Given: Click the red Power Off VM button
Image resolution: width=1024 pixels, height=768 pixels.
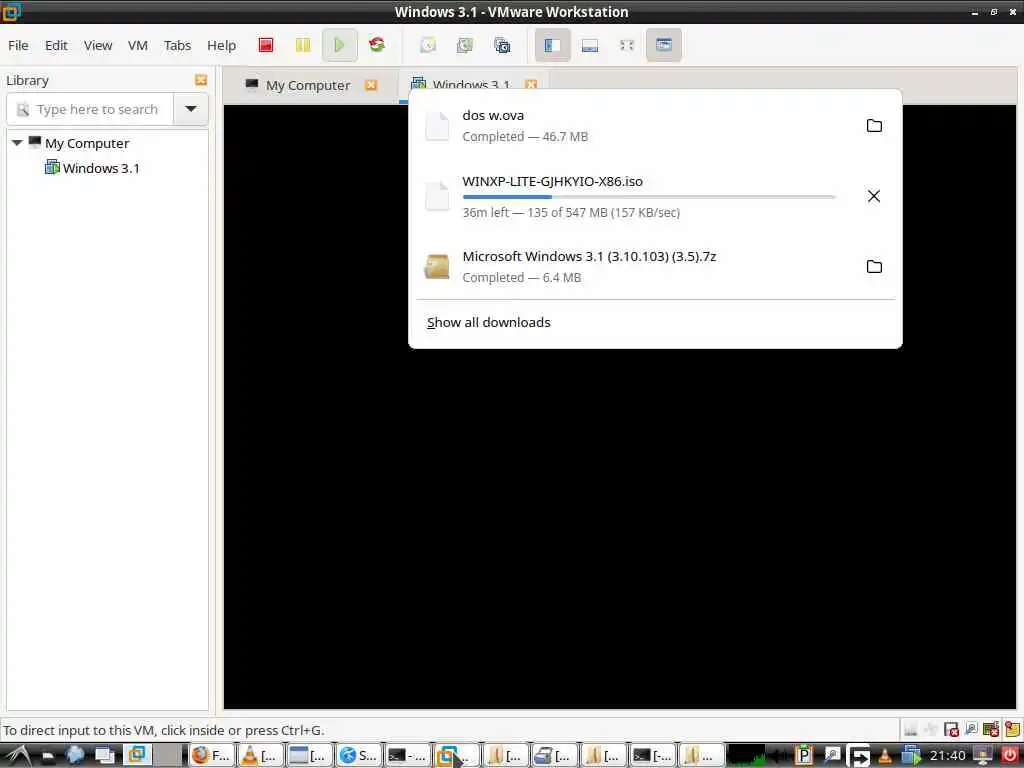Looking at the screenshot, I should [x=266, y=45].
